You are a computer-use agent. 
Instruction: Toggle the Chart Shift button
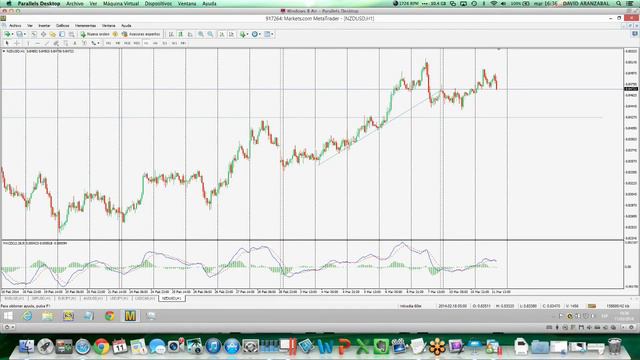(x=231, y=34)
